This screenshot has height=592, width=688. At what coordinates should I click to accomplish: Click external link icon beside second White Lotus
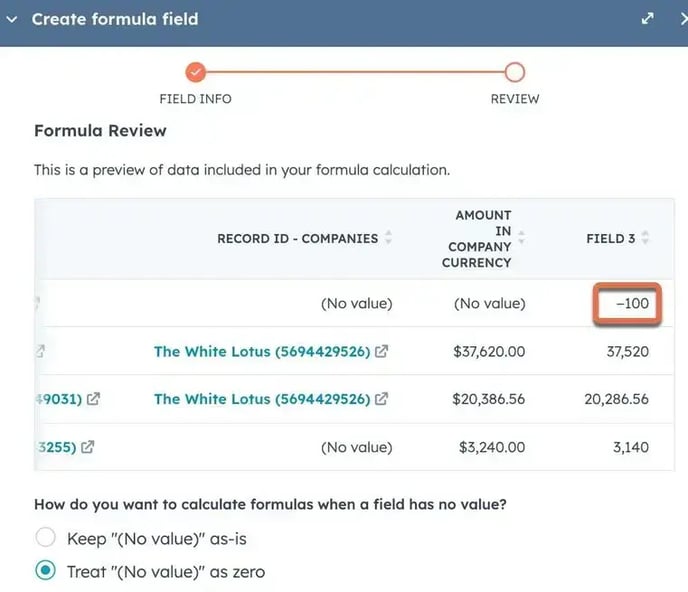point(381,398)
